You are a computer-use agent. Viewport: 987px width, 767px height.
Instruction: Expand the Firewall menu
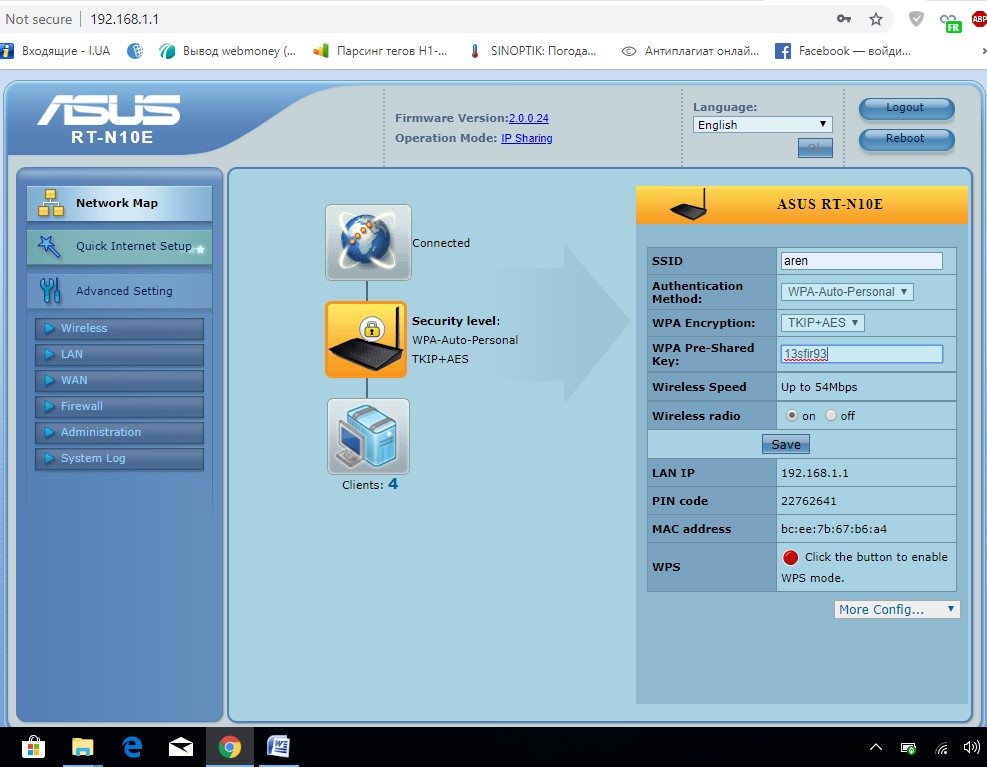(x=120, y=406)
